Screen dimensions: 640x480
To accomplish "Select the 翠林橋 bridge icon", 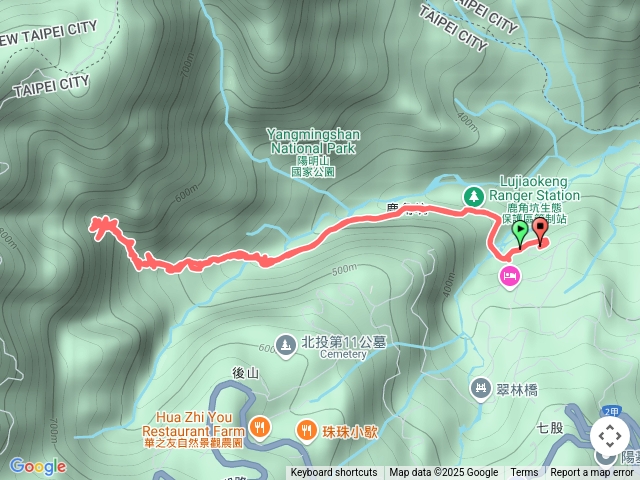I will coord(481,389).
